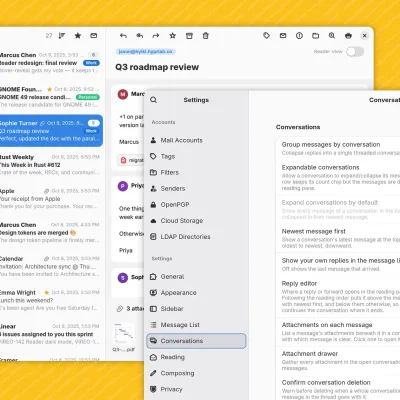Click the sort order icon above message list
Screen dimensions: 400x400
62,35
